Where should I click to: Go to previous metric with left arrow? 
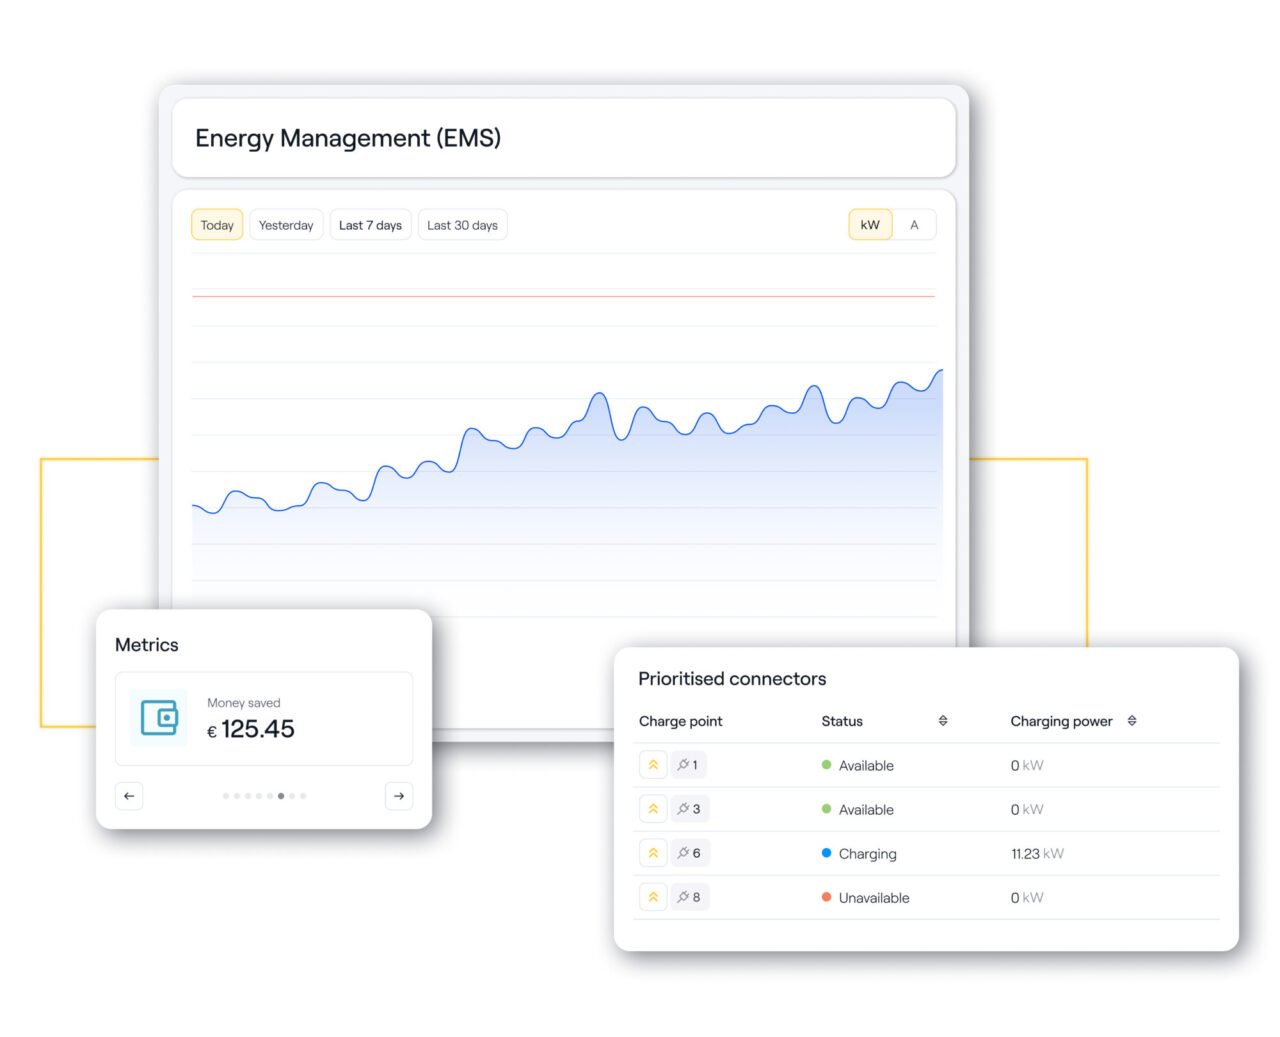click(129, 796)
